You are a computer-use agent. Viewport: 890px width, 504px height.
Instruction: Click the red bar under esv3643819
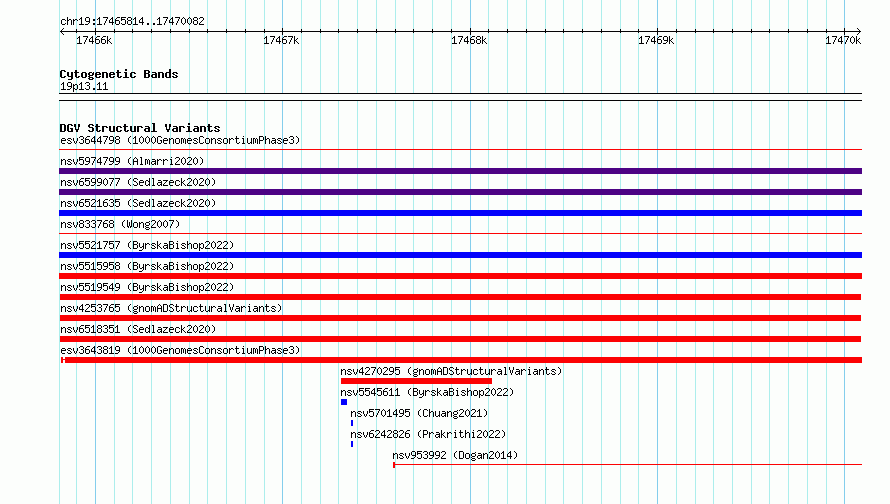tap(461, 360)
